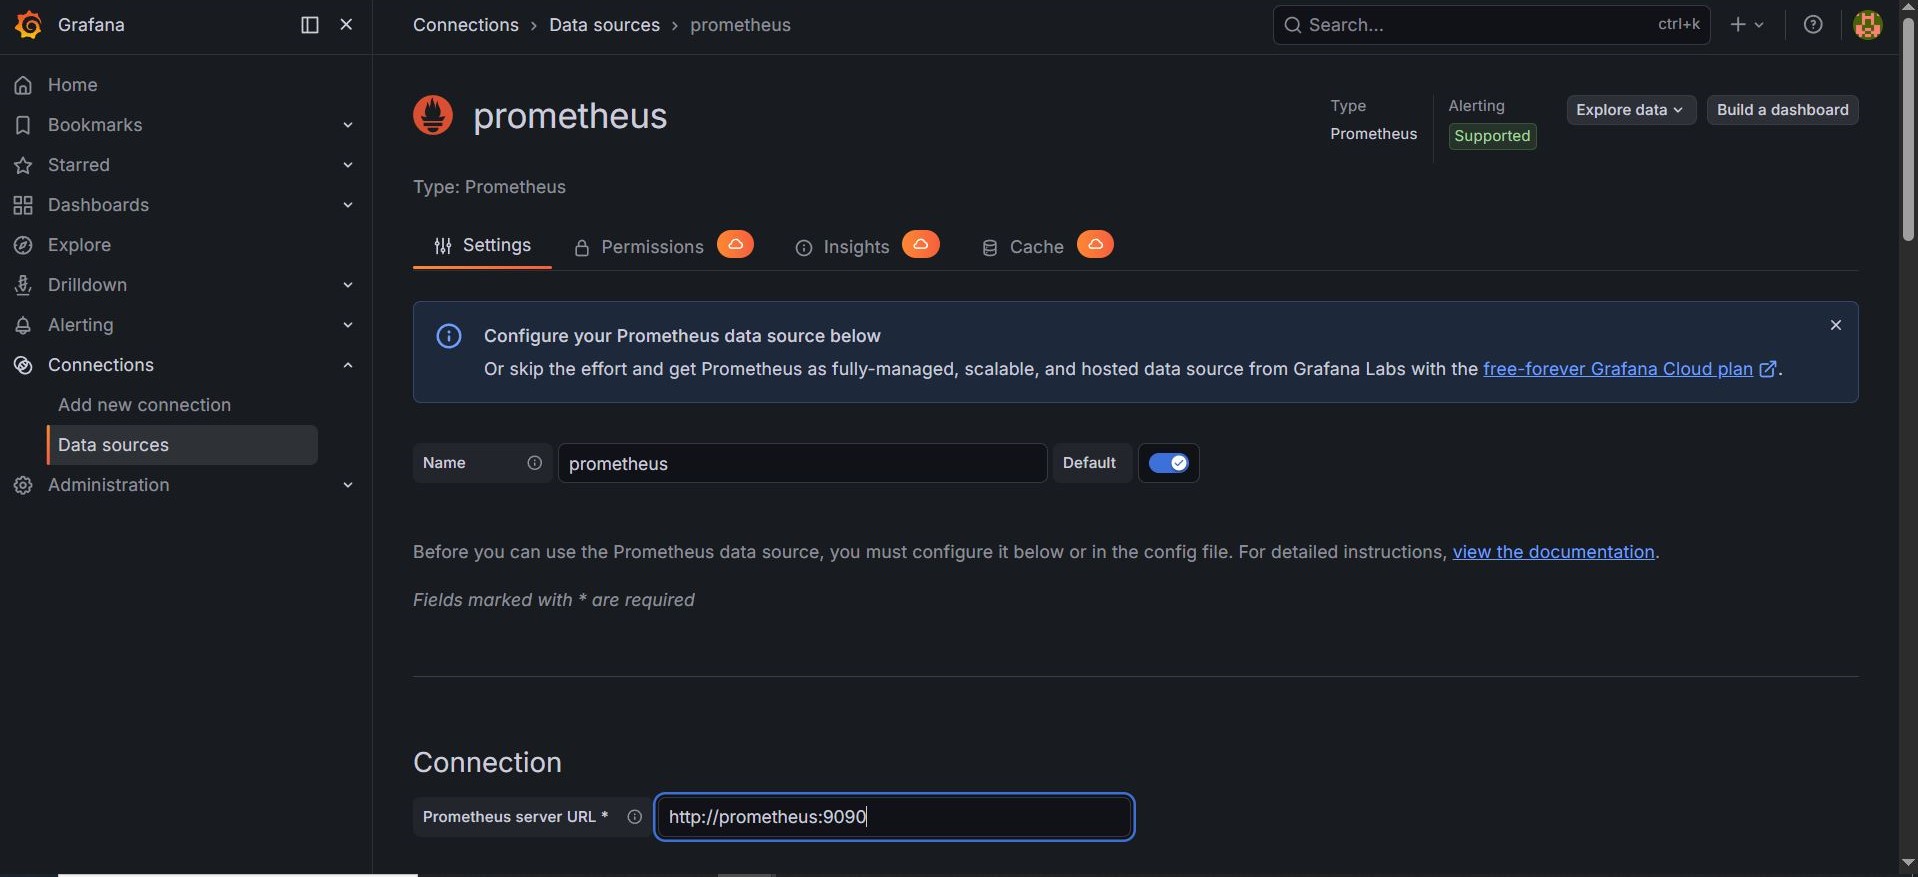The image size is (1918, 877).
Task: Click the Cache cloud badge icon
Action: click(x=1095, y=245)
